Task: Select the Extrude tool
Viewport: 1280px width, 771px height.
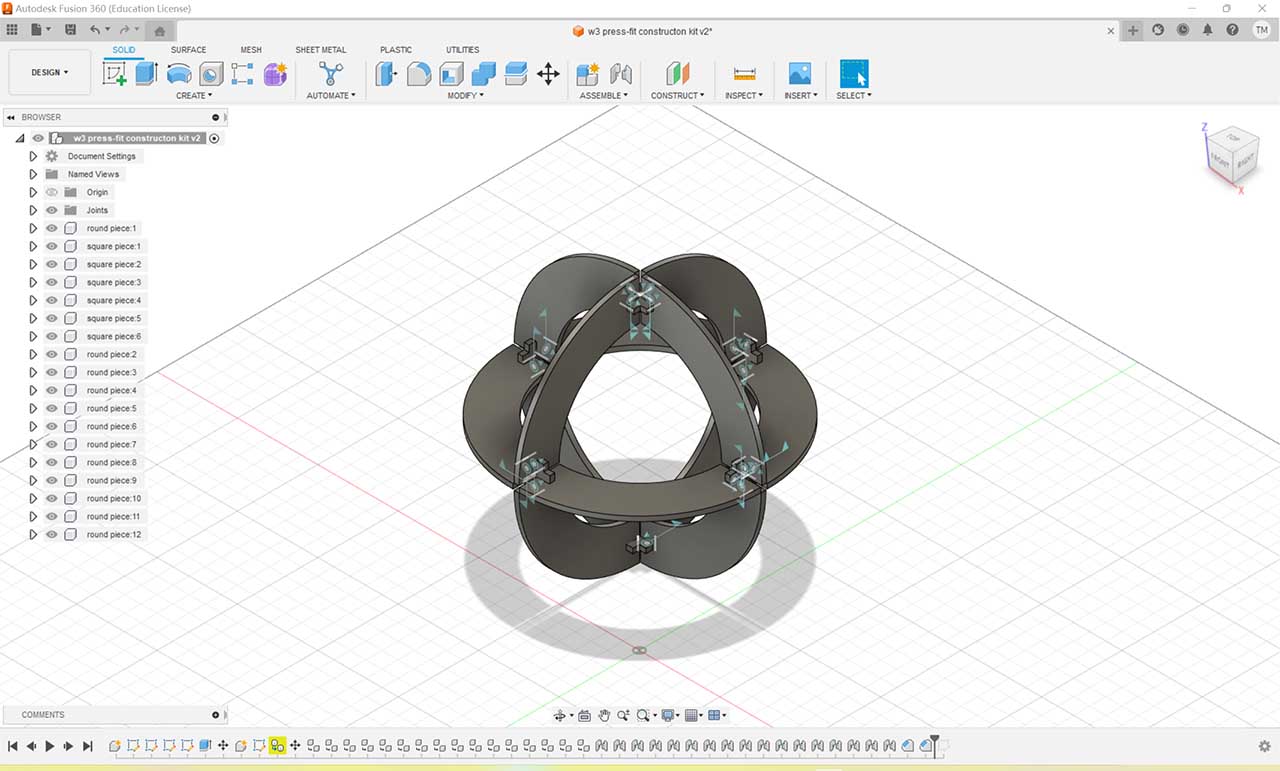Action: [147, 74]
